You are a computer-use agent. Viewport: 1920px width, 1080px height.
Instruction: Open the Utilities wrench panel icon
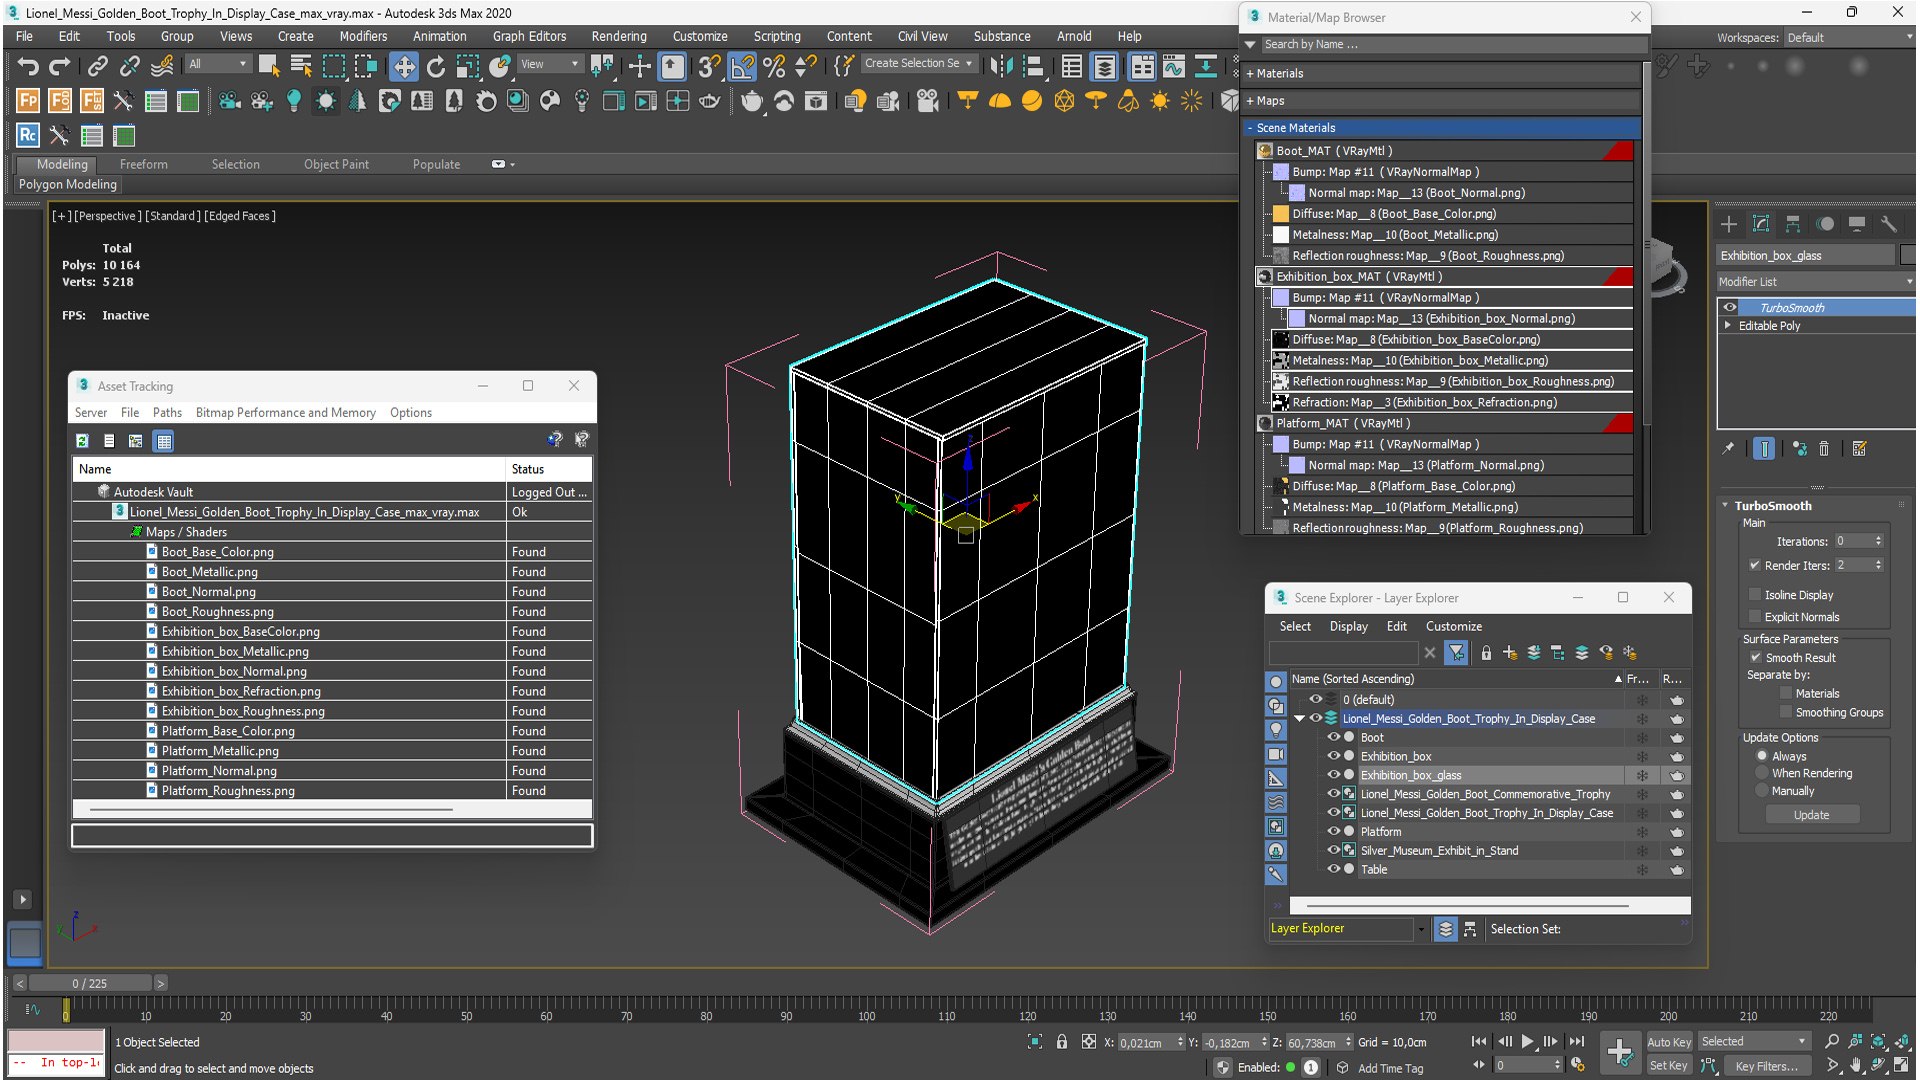click(1889, 224)
